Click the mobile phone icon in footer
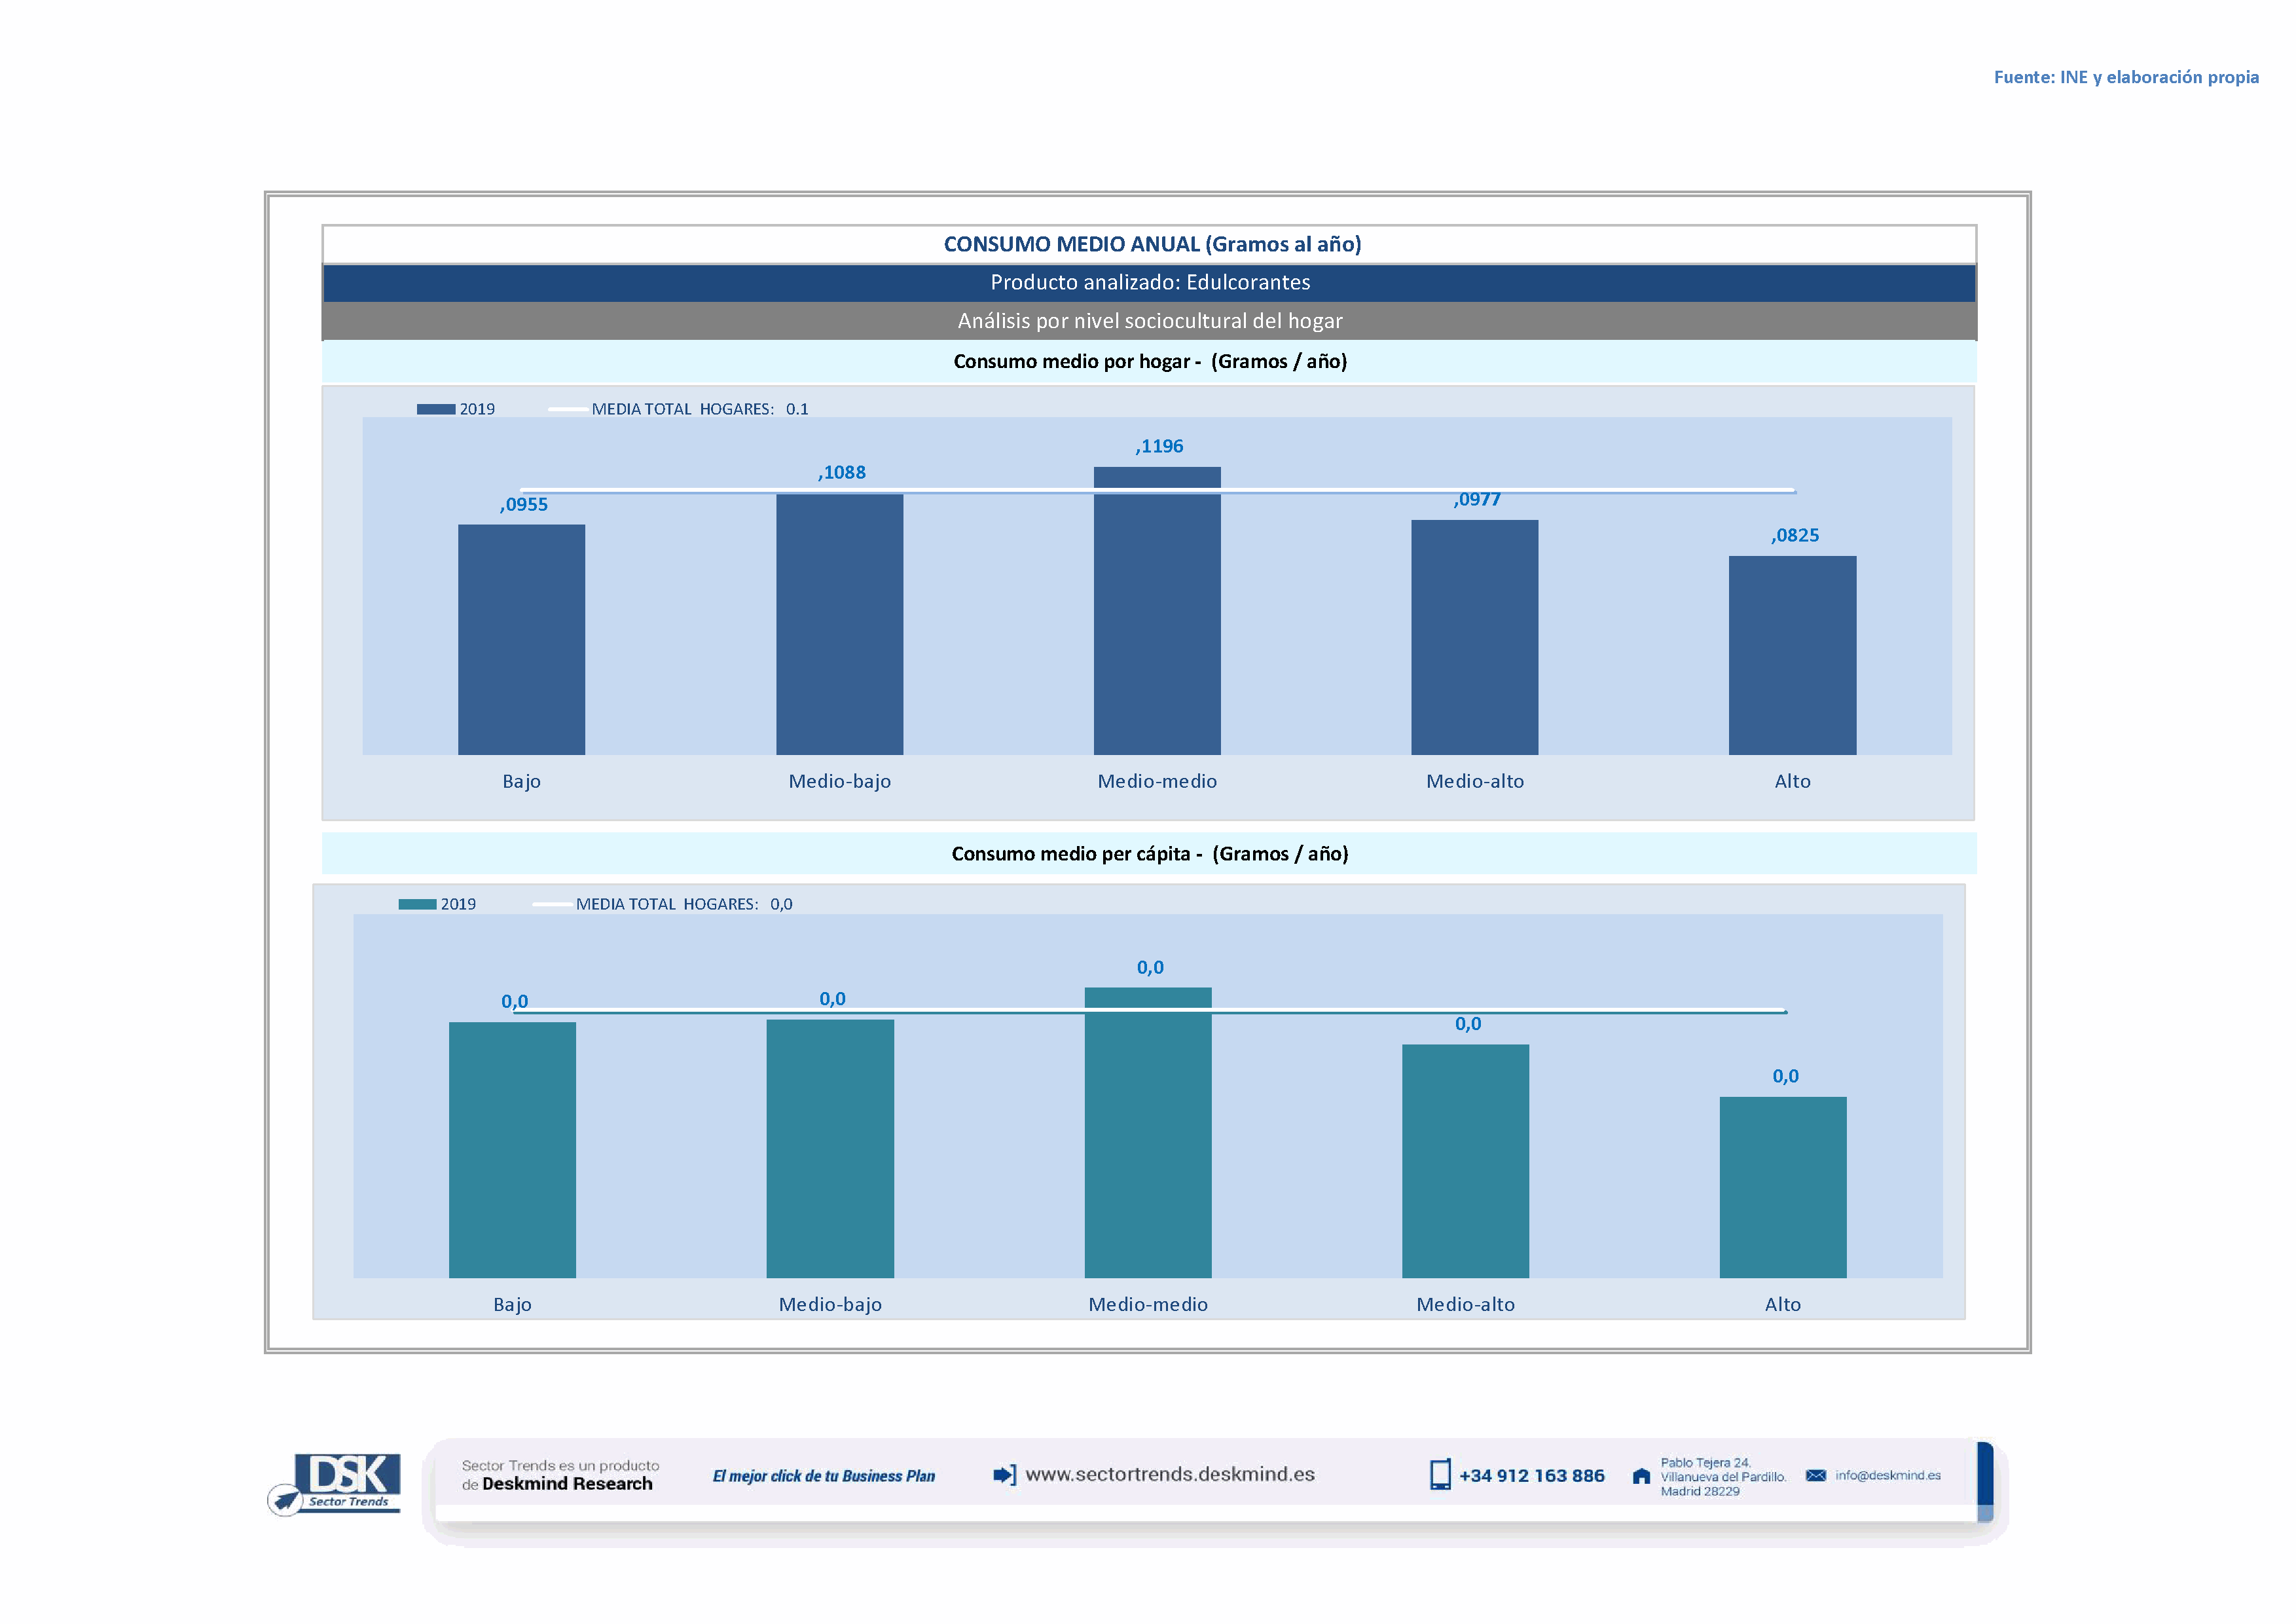The image size is (2296, 1624). pyautogui.click(x=1440, y=1475)
